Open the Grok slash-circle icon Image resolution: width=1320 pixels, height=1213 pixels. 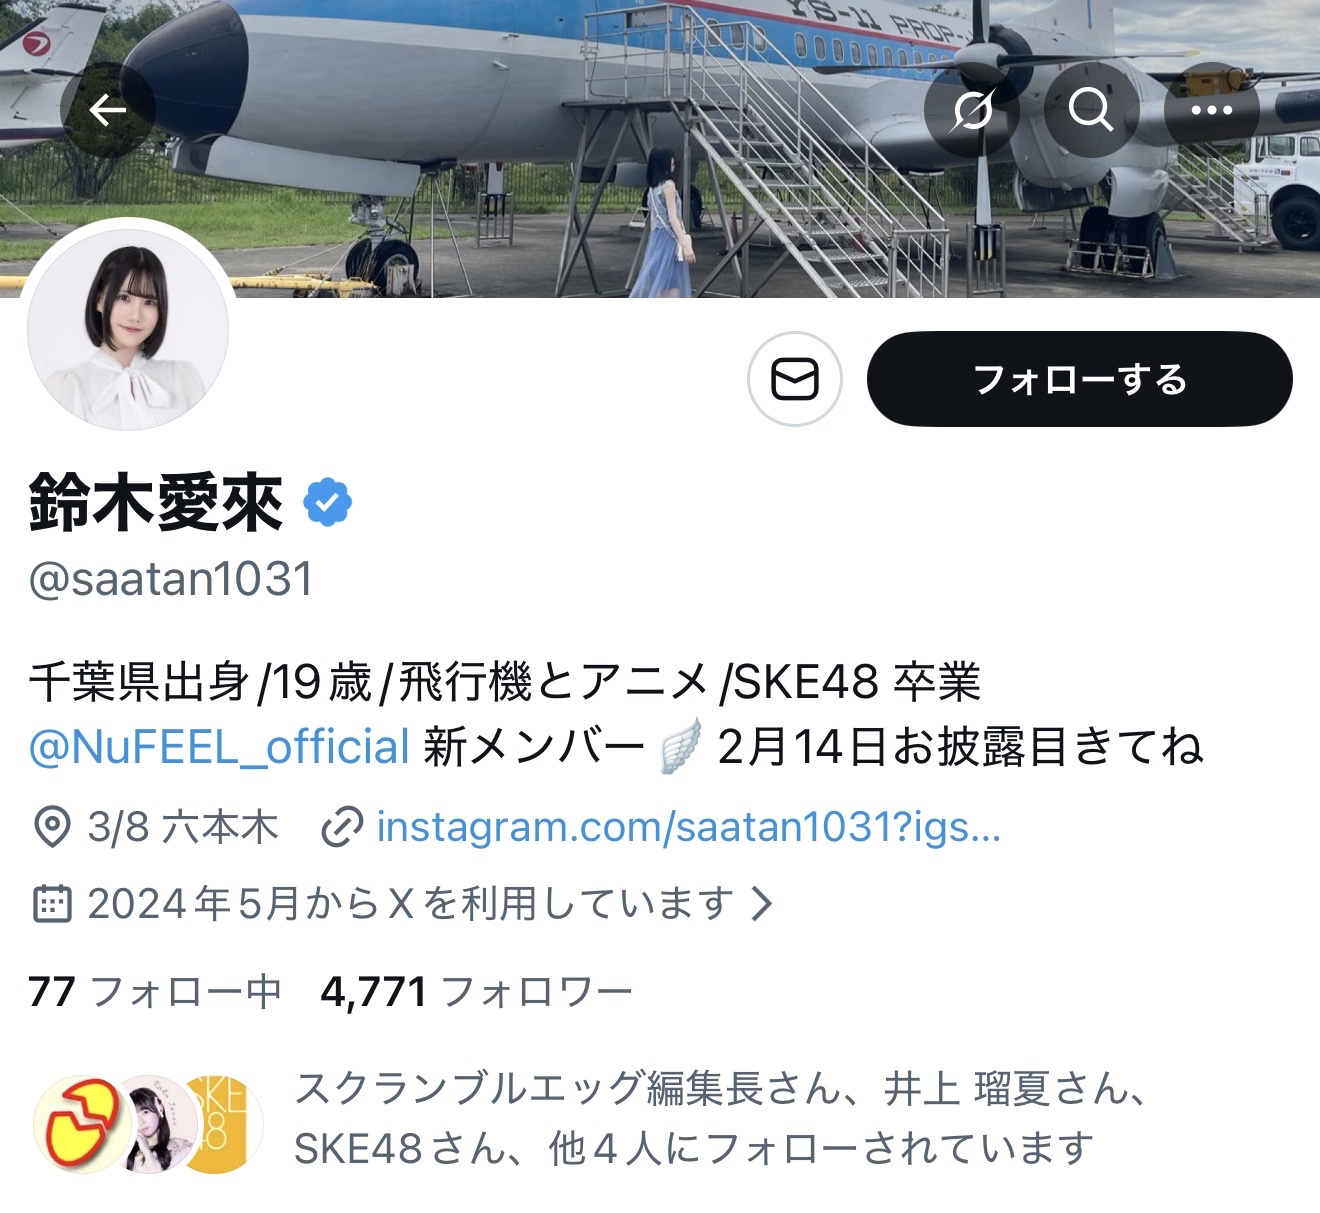tap(971, 110)
